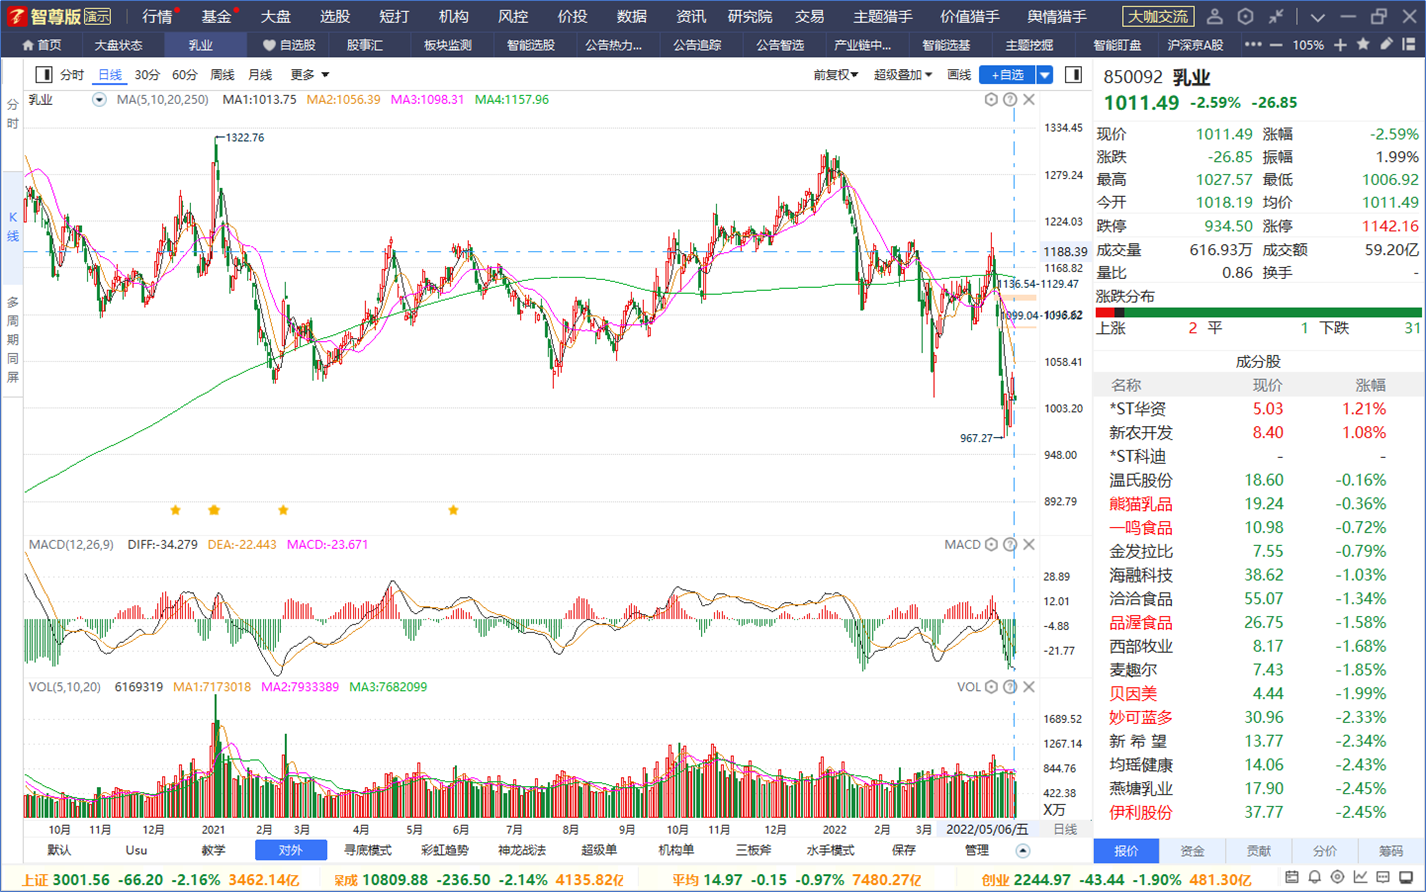Click the 画线 drawing button
Image resolution: width=1426 pixels, height=892 pixels.
click(x=959, y=75)
